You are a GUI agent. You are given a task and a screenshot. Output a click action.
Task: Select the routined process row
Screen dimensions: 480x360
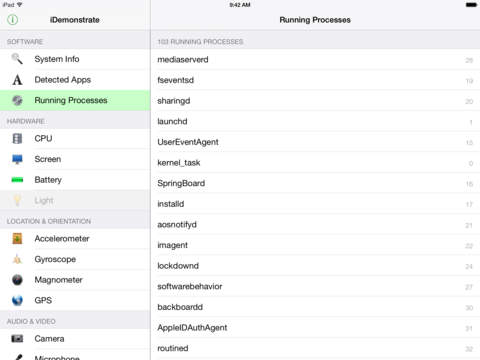click(315, 348)
